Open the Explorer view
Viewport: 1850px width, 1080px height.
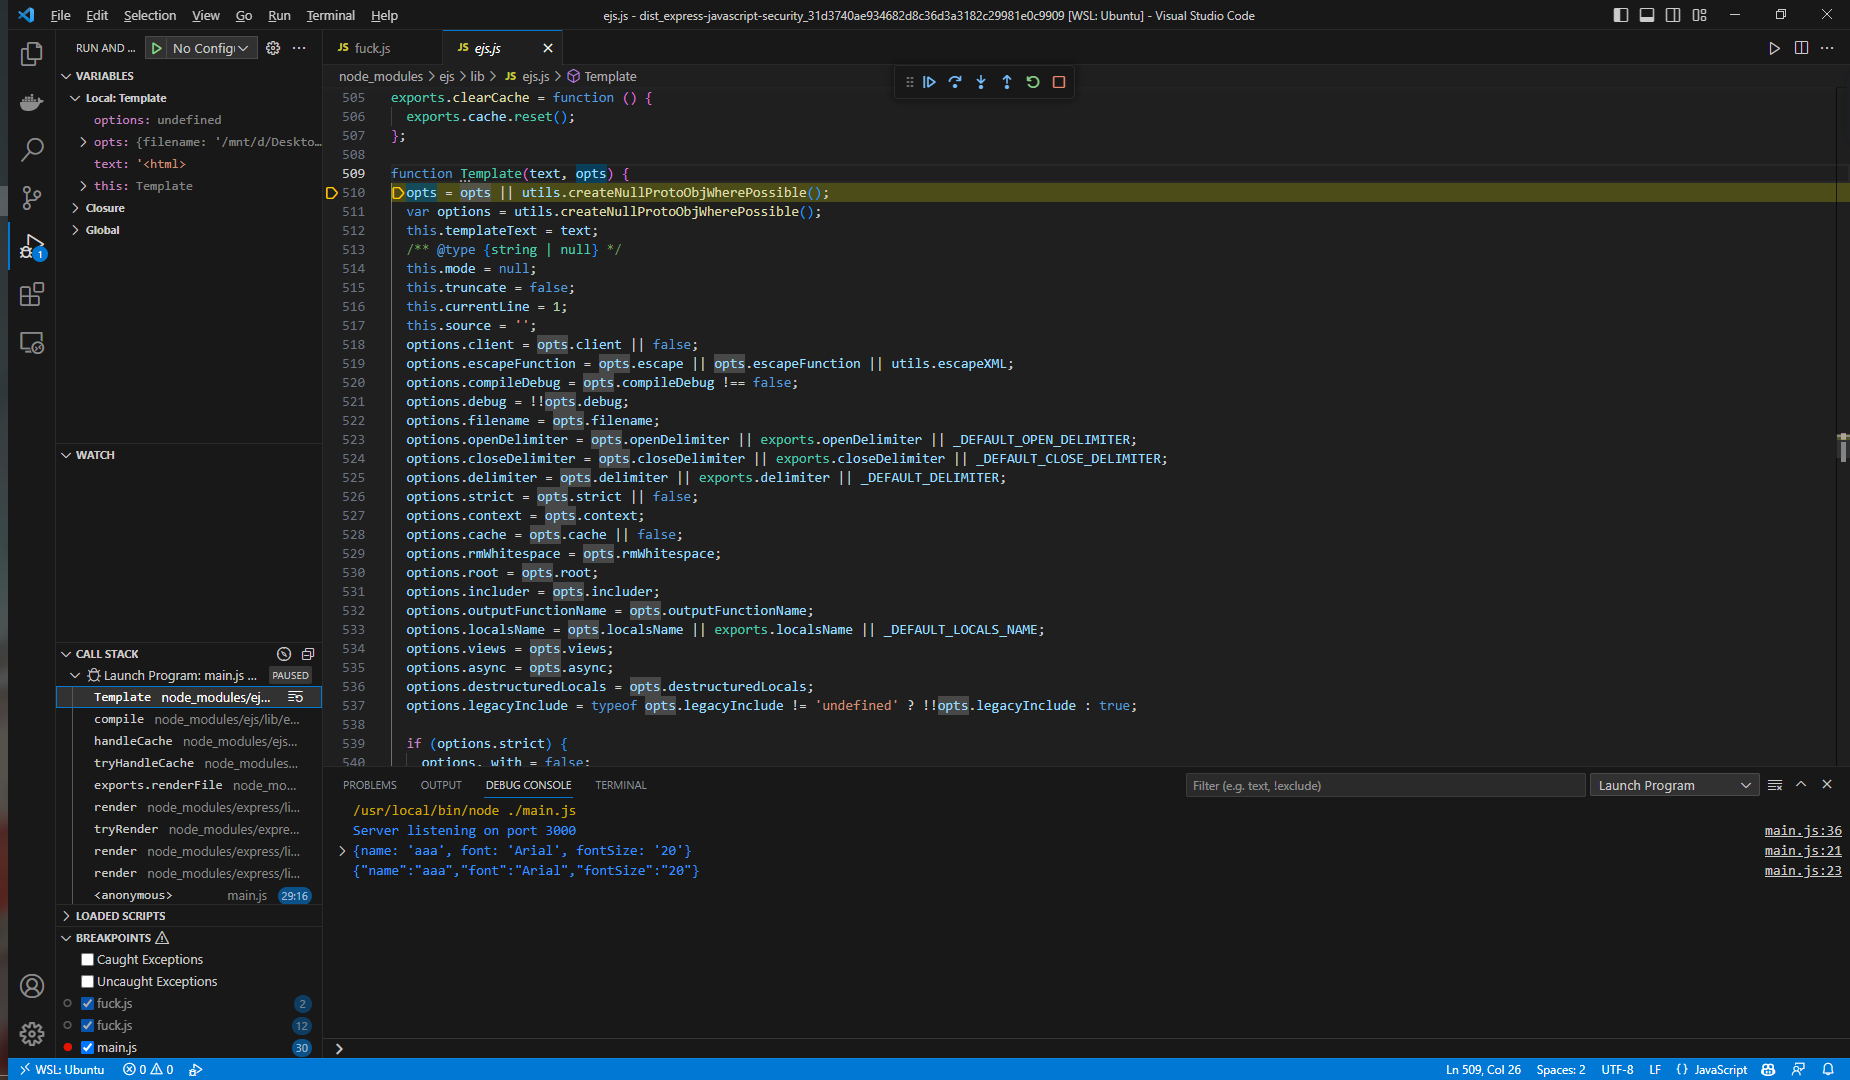click(x=32, y=54)
